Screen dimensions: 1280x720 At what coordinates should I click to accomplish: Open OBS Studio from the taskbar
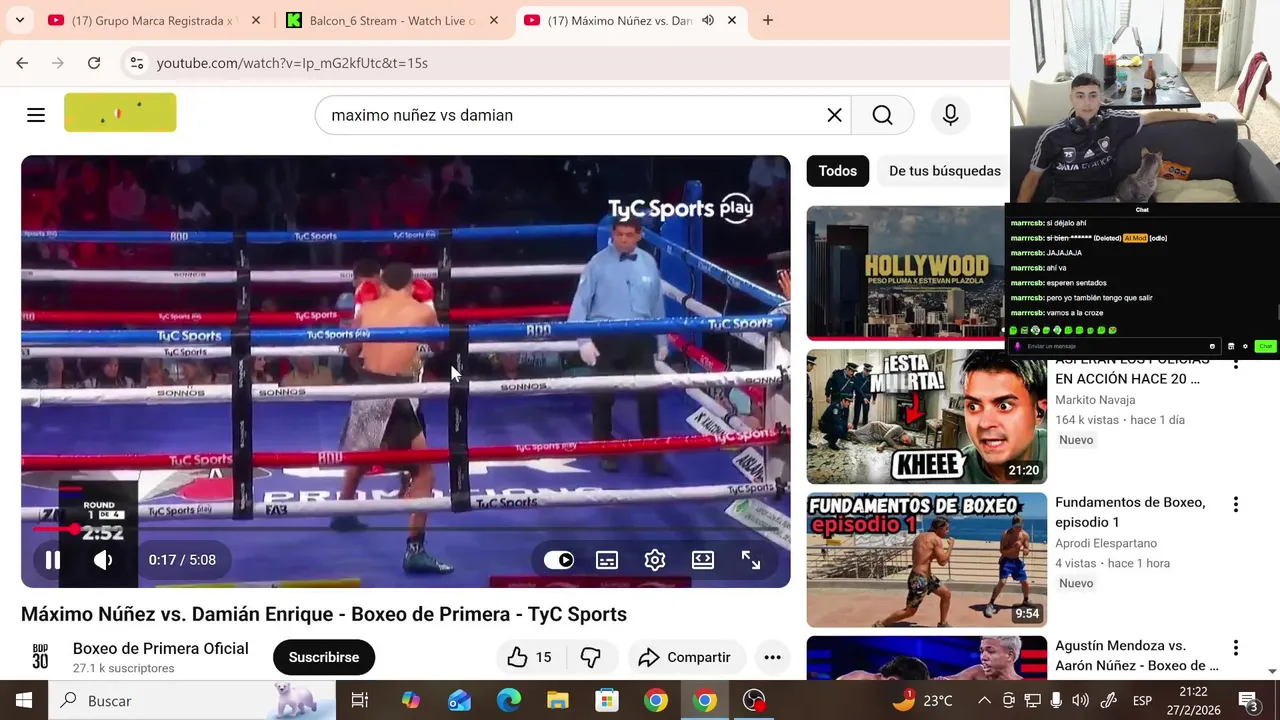(754, 700)
